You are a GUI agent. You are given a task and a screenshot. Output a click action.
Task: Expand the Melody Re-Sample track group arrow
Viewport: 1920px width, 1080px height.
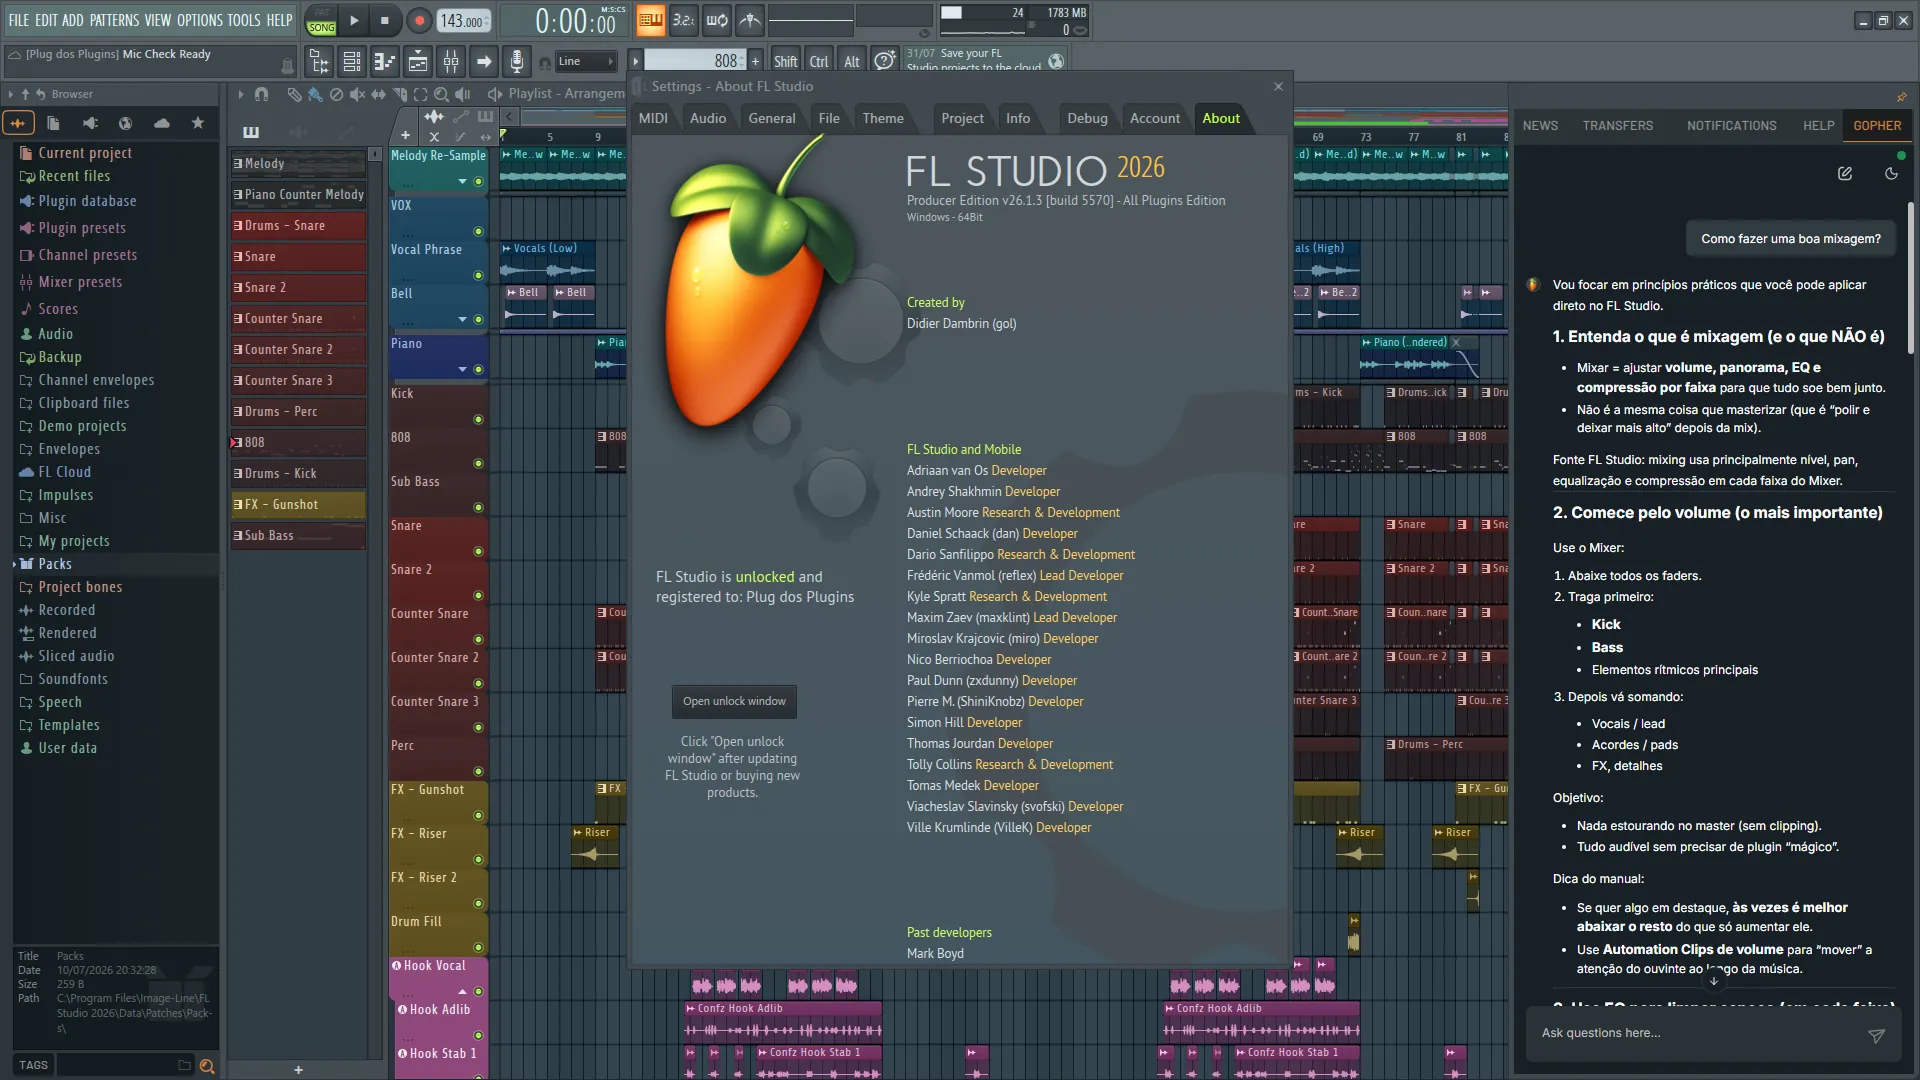coord(462,182)
